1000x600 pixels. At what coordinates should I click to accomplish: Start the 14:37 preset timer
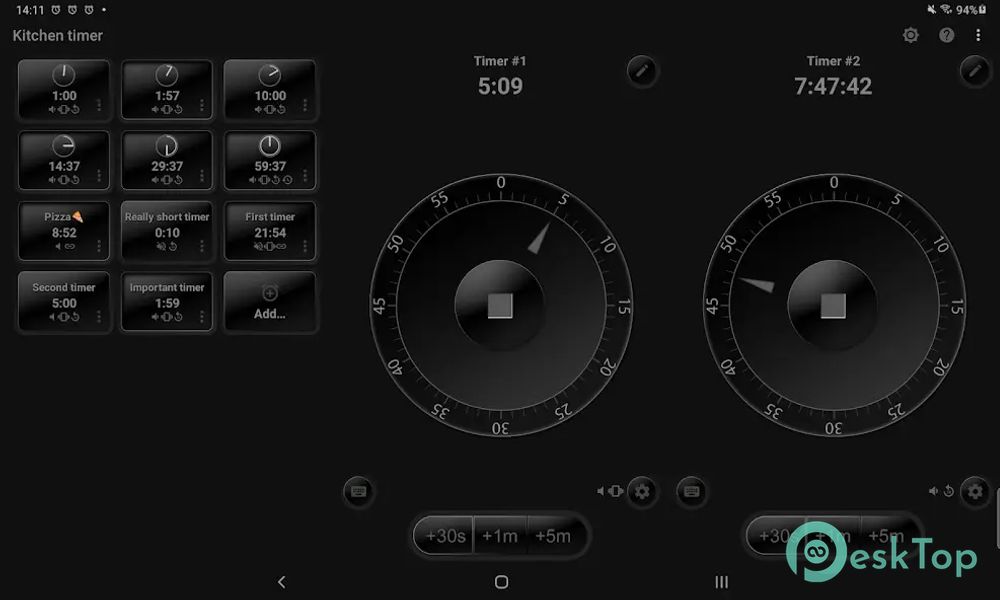[64, 161]
